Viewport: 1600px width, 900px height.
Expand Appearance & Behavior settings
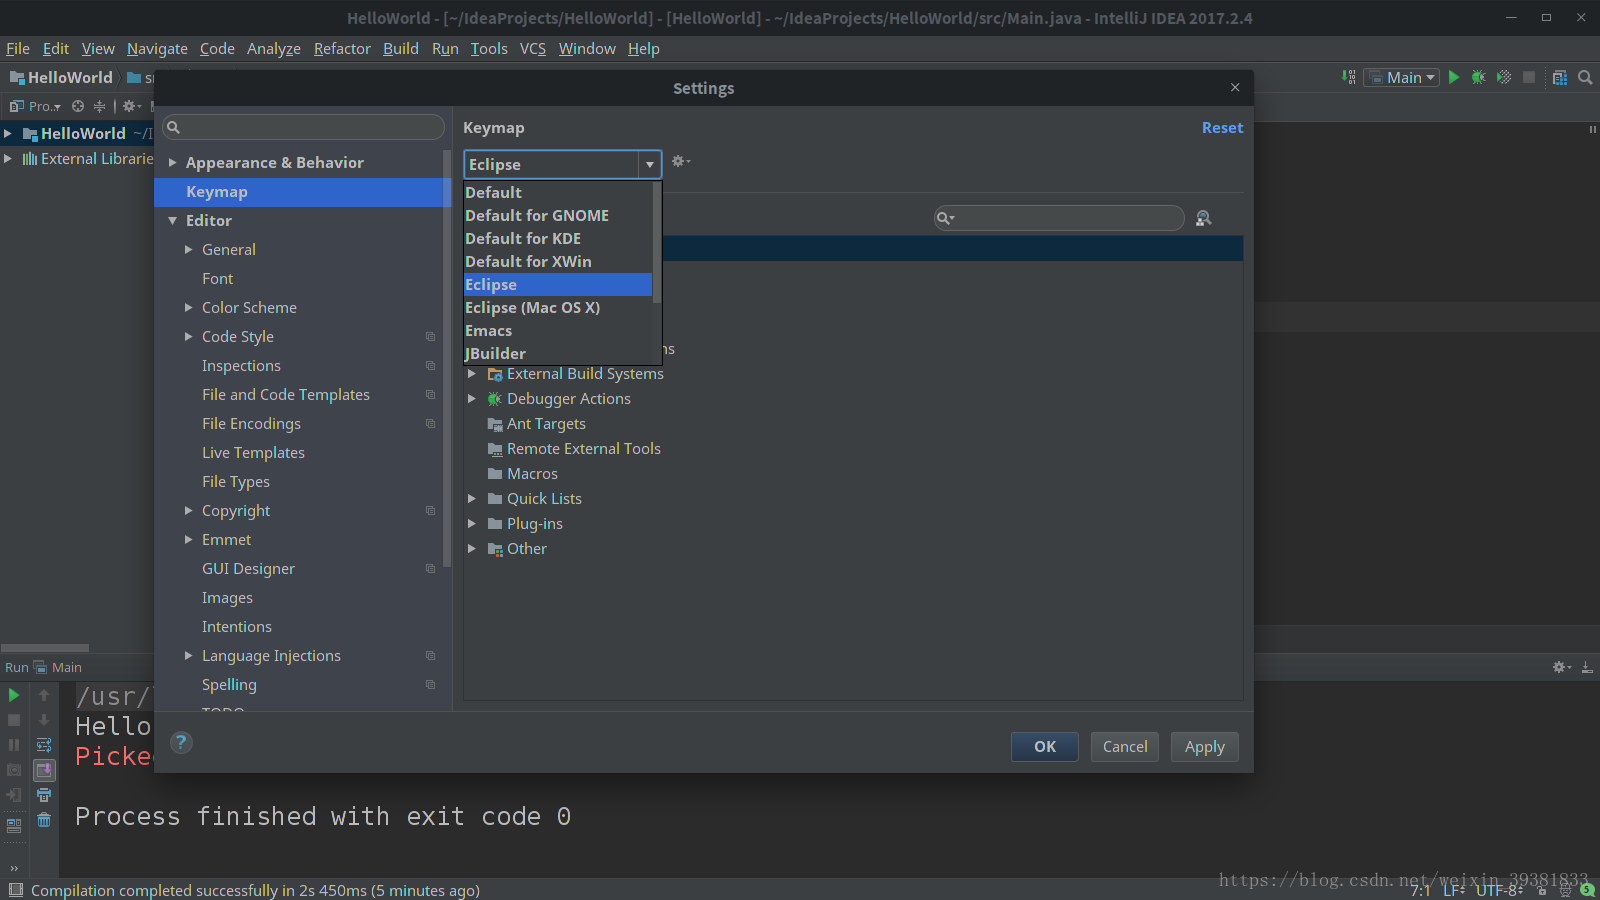click(x=172, y=163)
